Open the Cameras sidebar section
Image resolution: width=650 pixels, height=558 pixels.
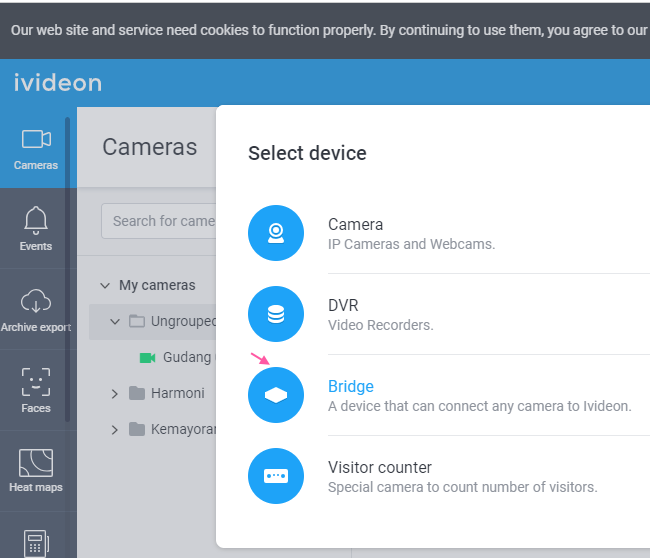pos(36,148)
